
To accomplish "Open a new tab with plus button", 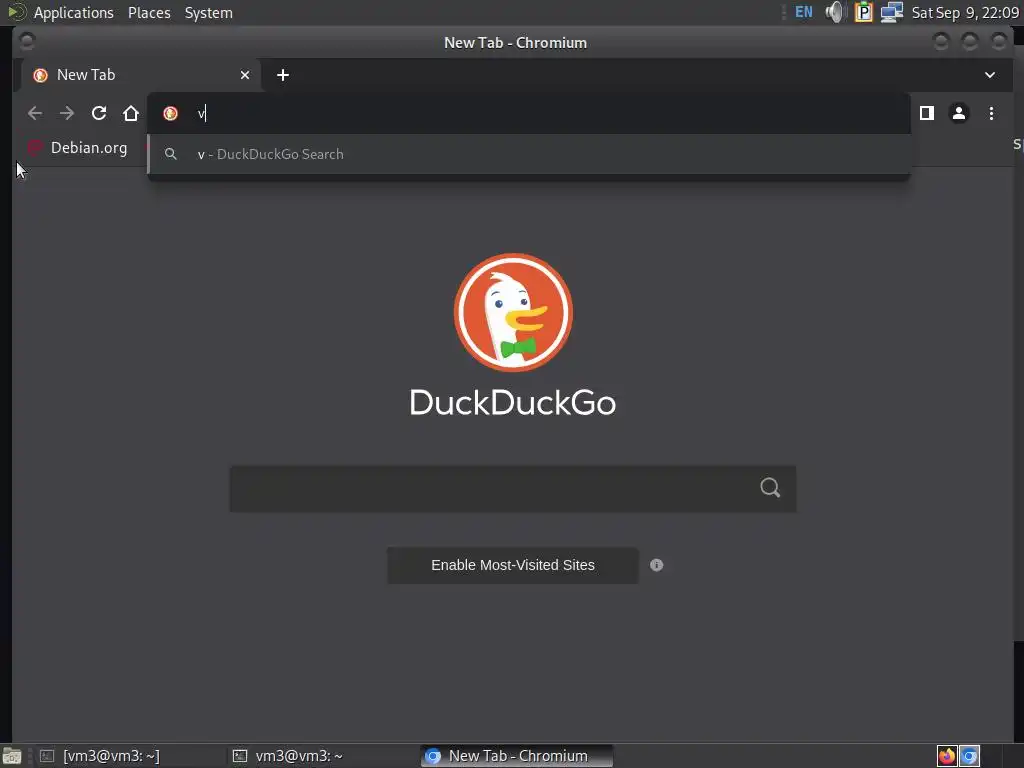I will point(283,75).
